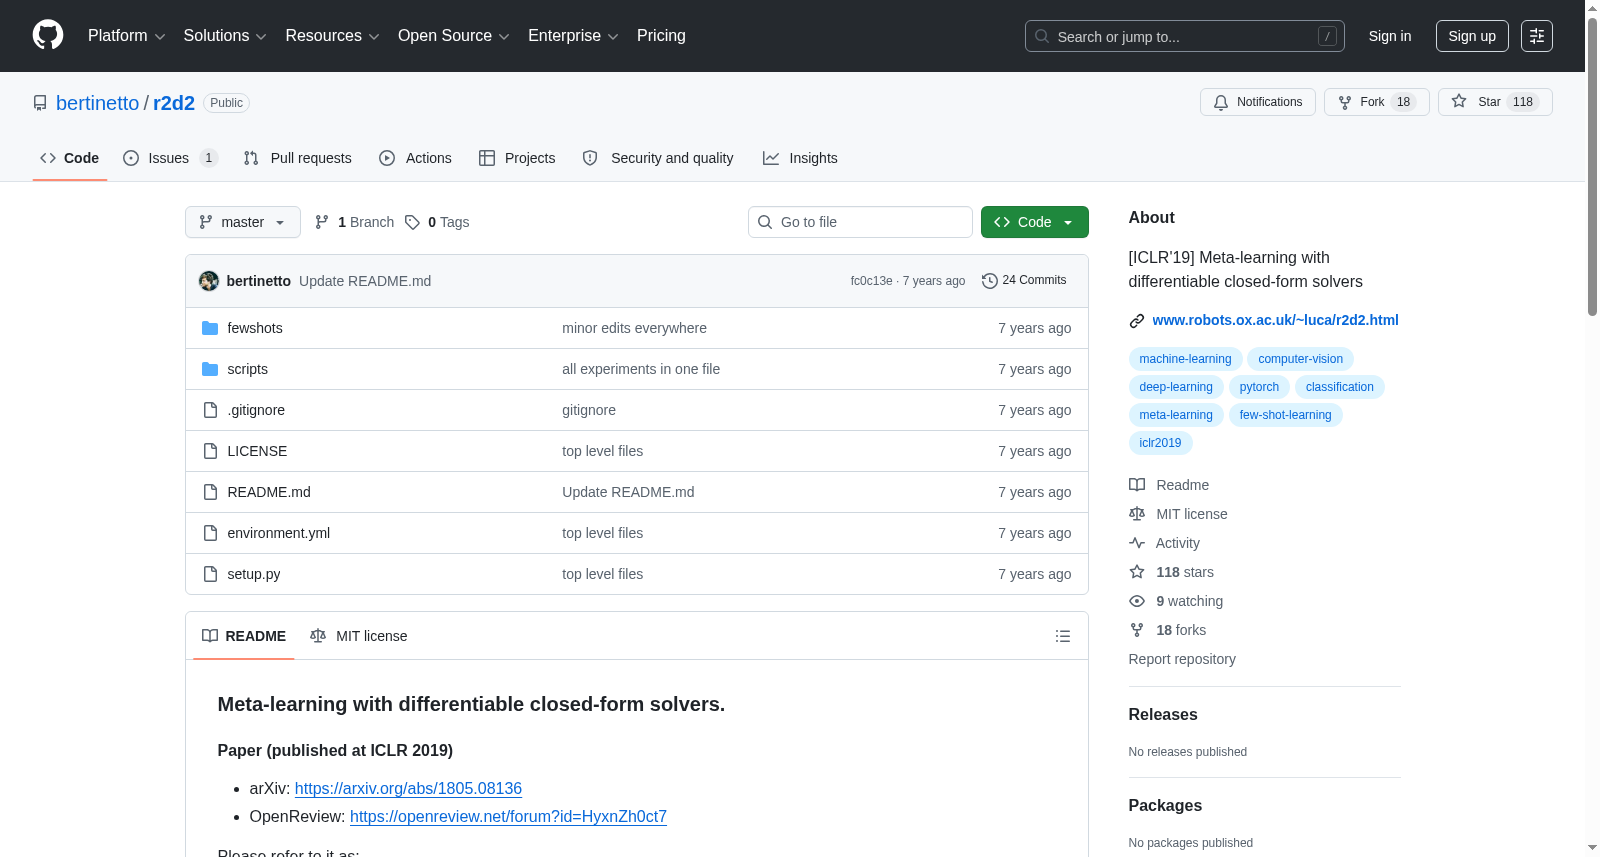Open the .gitignore file
This screenshot has width=1600, height=857.
[x=256, y=410]
